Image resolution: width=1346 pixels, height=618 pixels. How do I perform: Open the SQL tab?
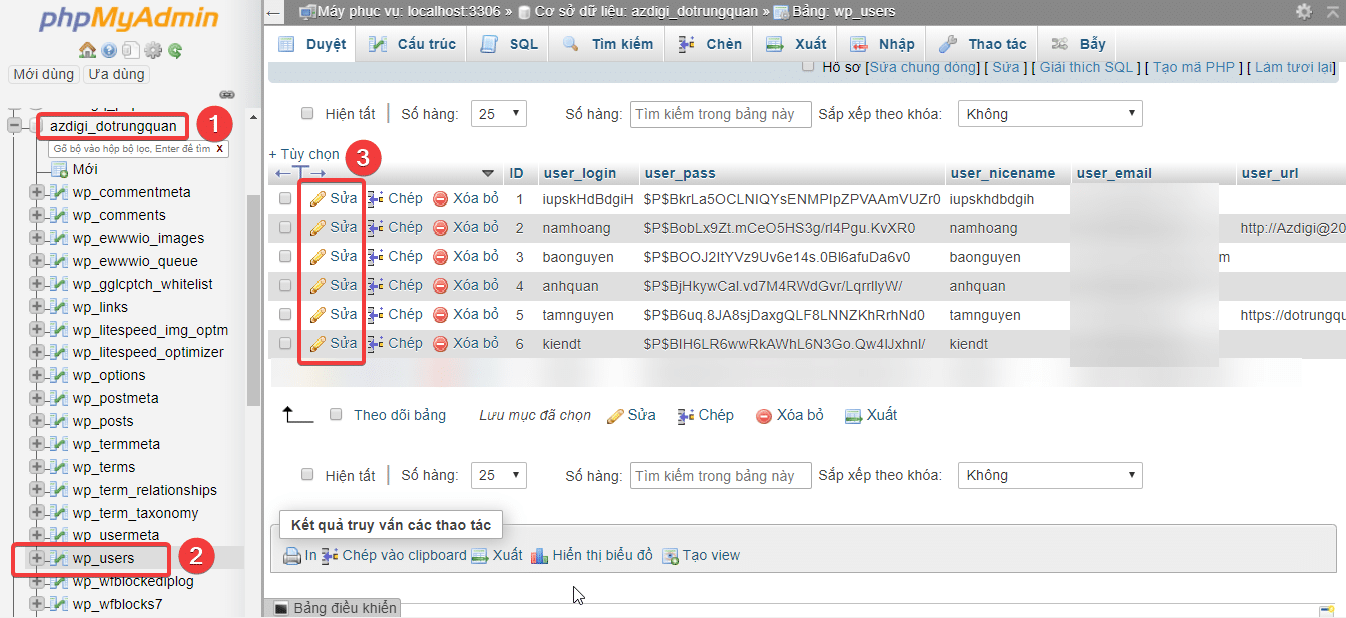click(x=507, y=43)
